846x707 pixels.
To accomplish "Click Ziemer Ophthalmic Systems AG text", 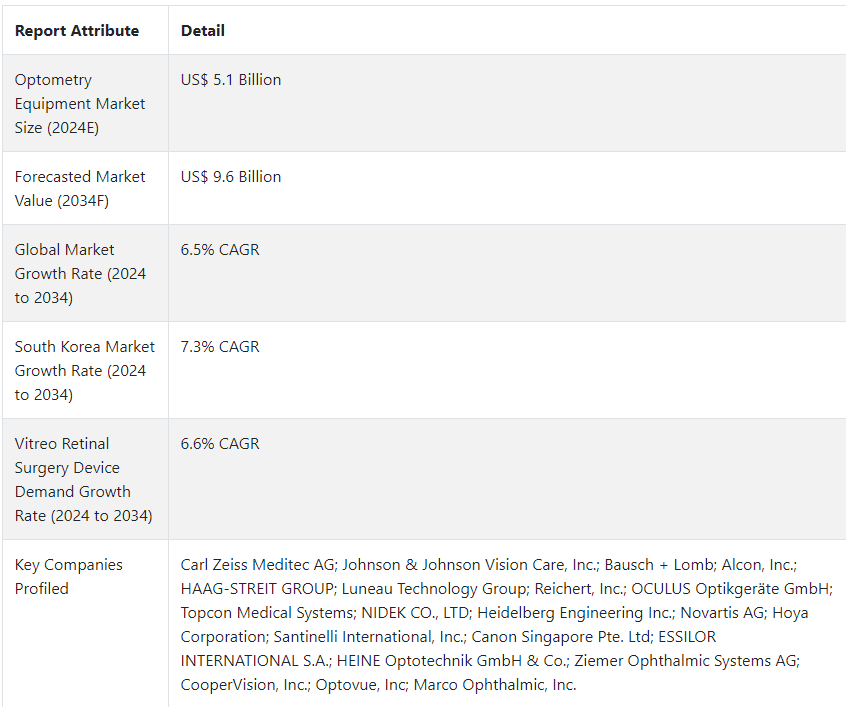I will click(x=685, y=661).
